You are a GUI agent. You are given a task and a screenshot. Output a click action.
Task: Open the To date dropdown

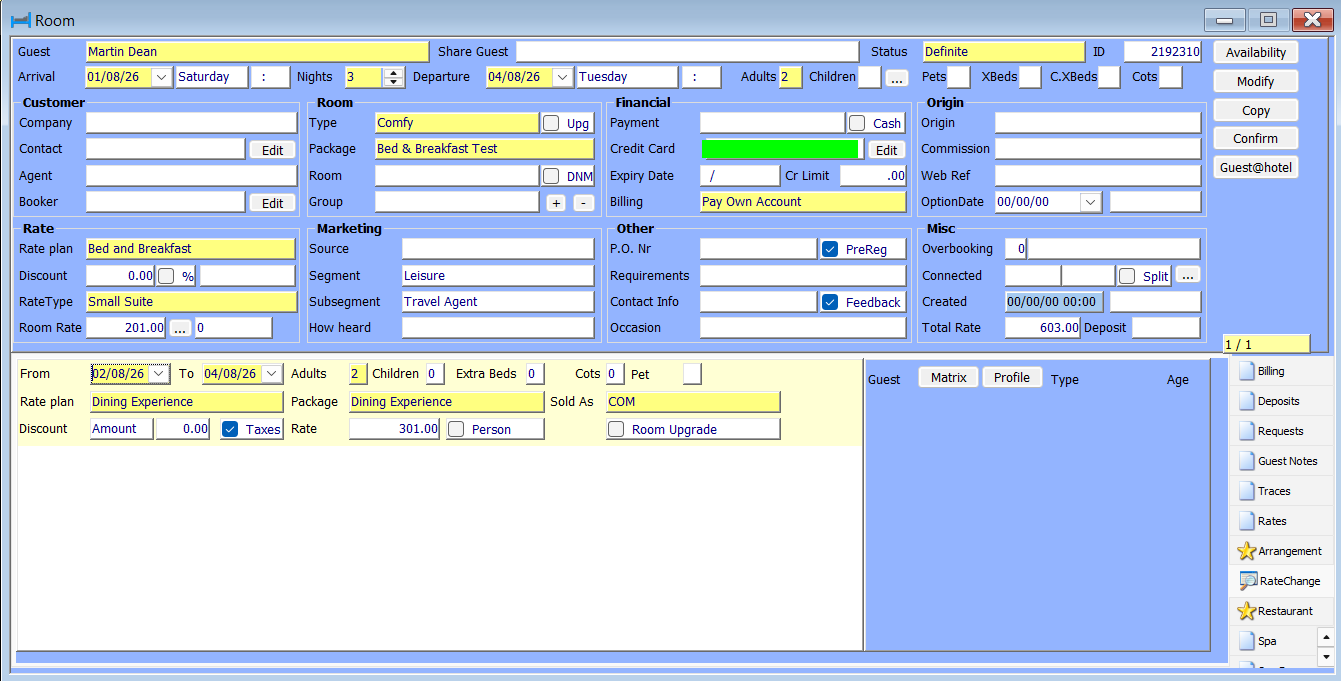pos(272,374)
